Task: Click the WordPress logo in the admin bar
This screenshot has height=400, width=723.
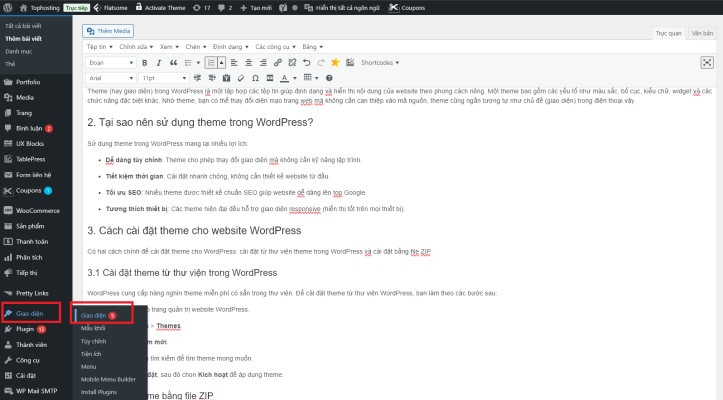Action: tap(8, 6)
